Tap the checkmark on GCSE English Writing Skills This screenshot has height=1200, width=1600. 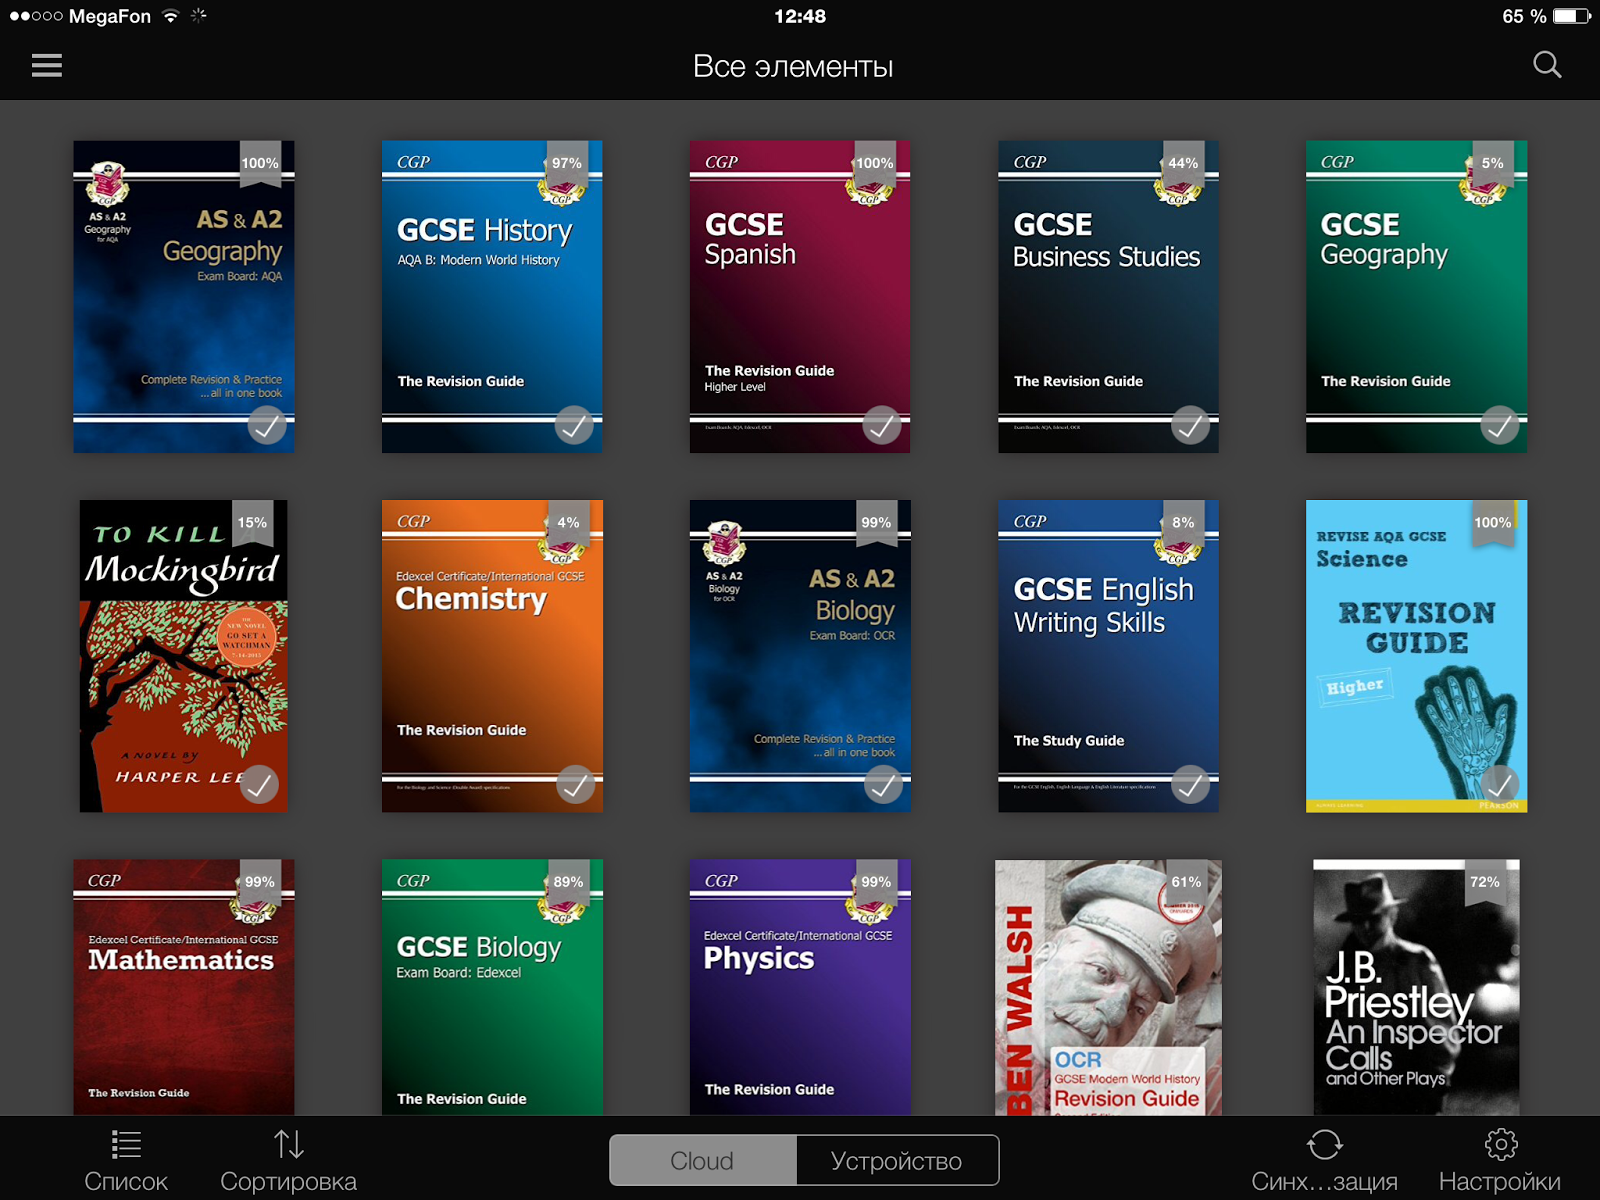[x=1190, y=786]
